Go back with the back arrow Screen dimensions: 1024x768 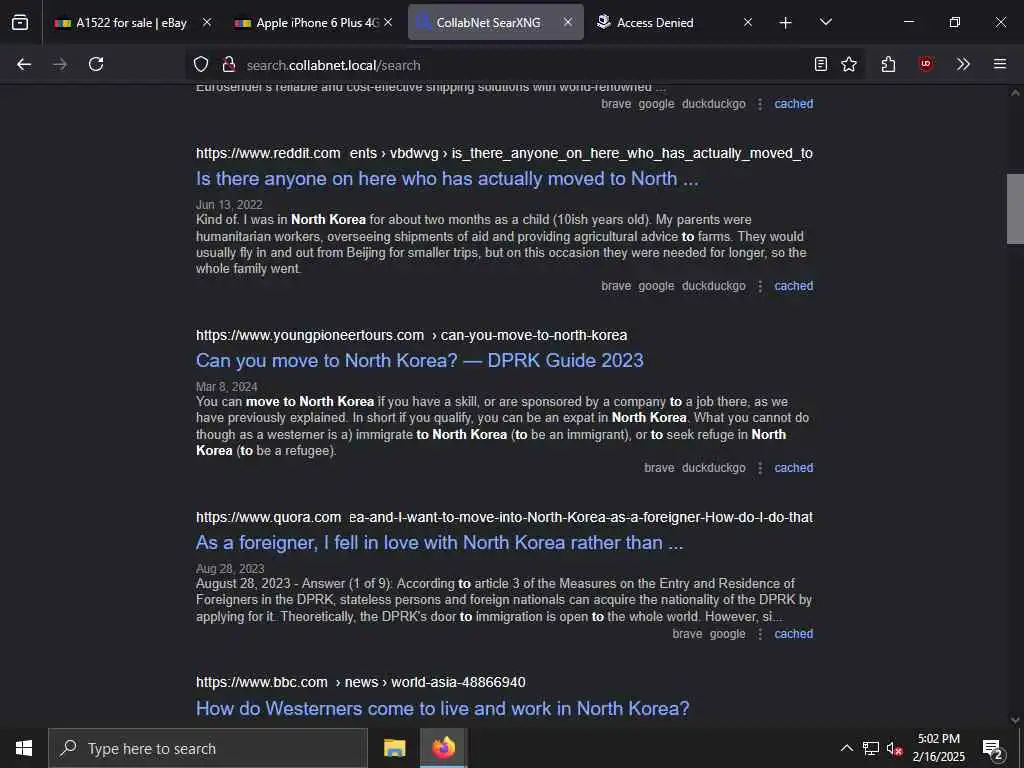(24, 64)
